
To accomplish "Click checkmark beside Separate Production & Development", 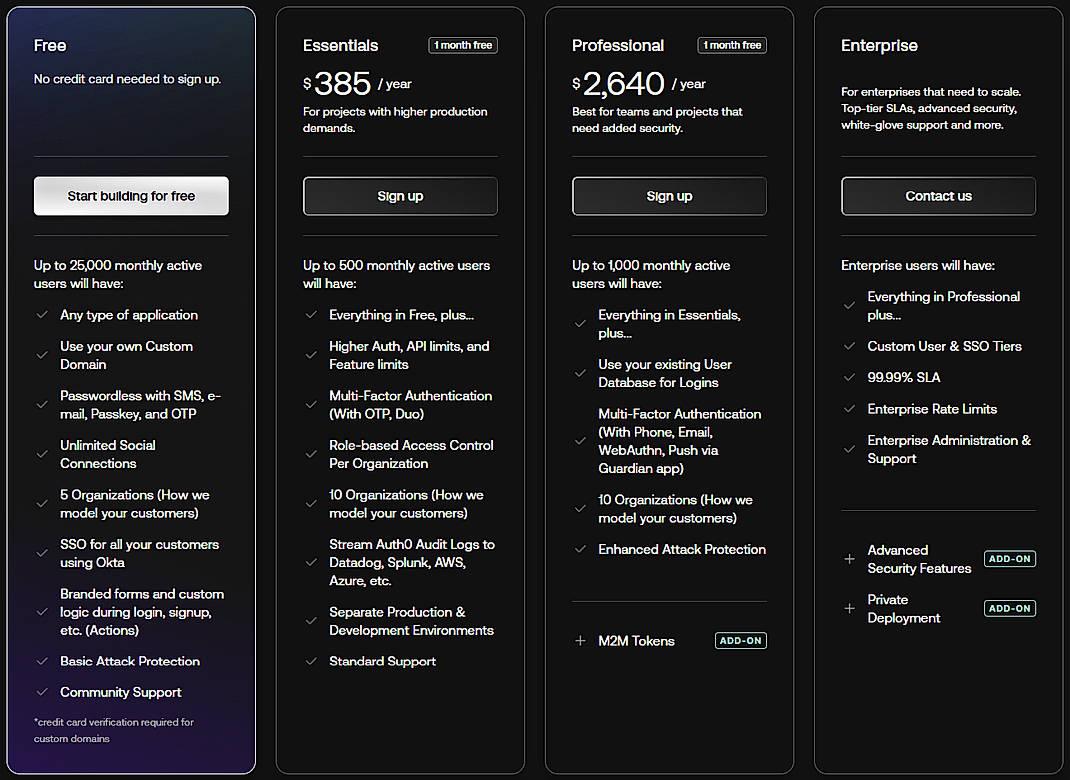I will (311, 621).
